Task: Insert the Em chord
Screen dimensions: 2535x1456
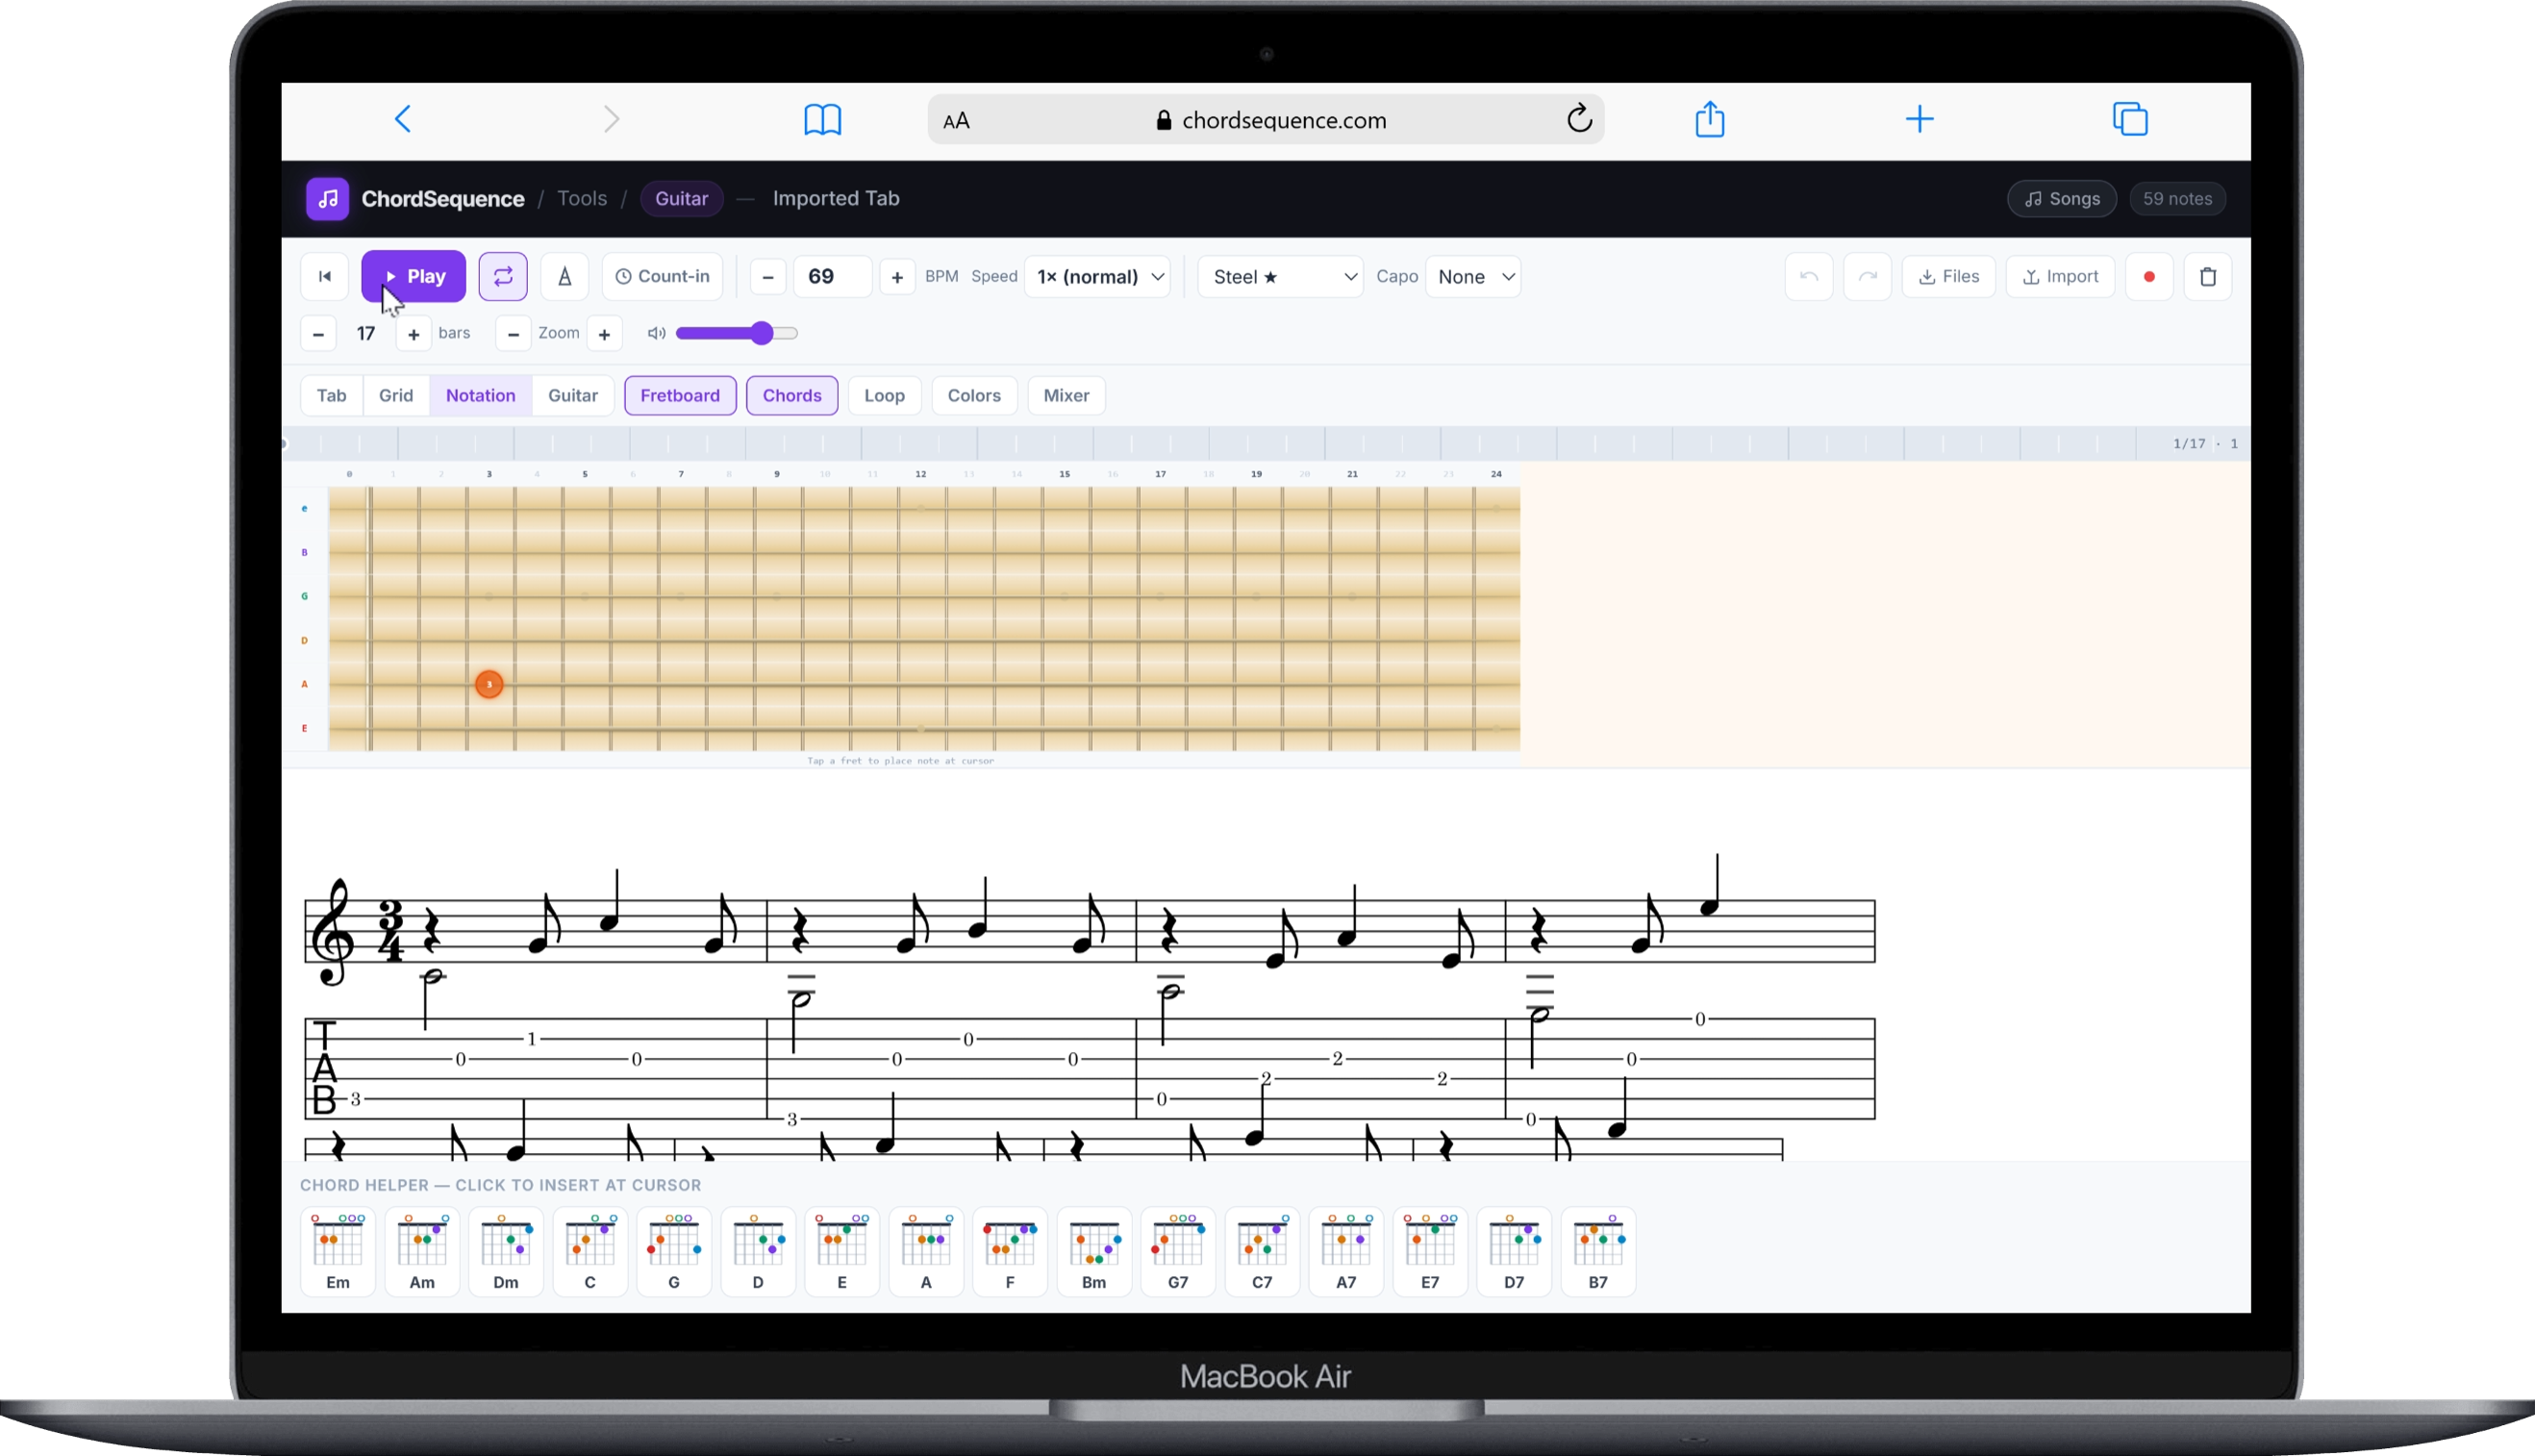Action: click(338, 1252)
